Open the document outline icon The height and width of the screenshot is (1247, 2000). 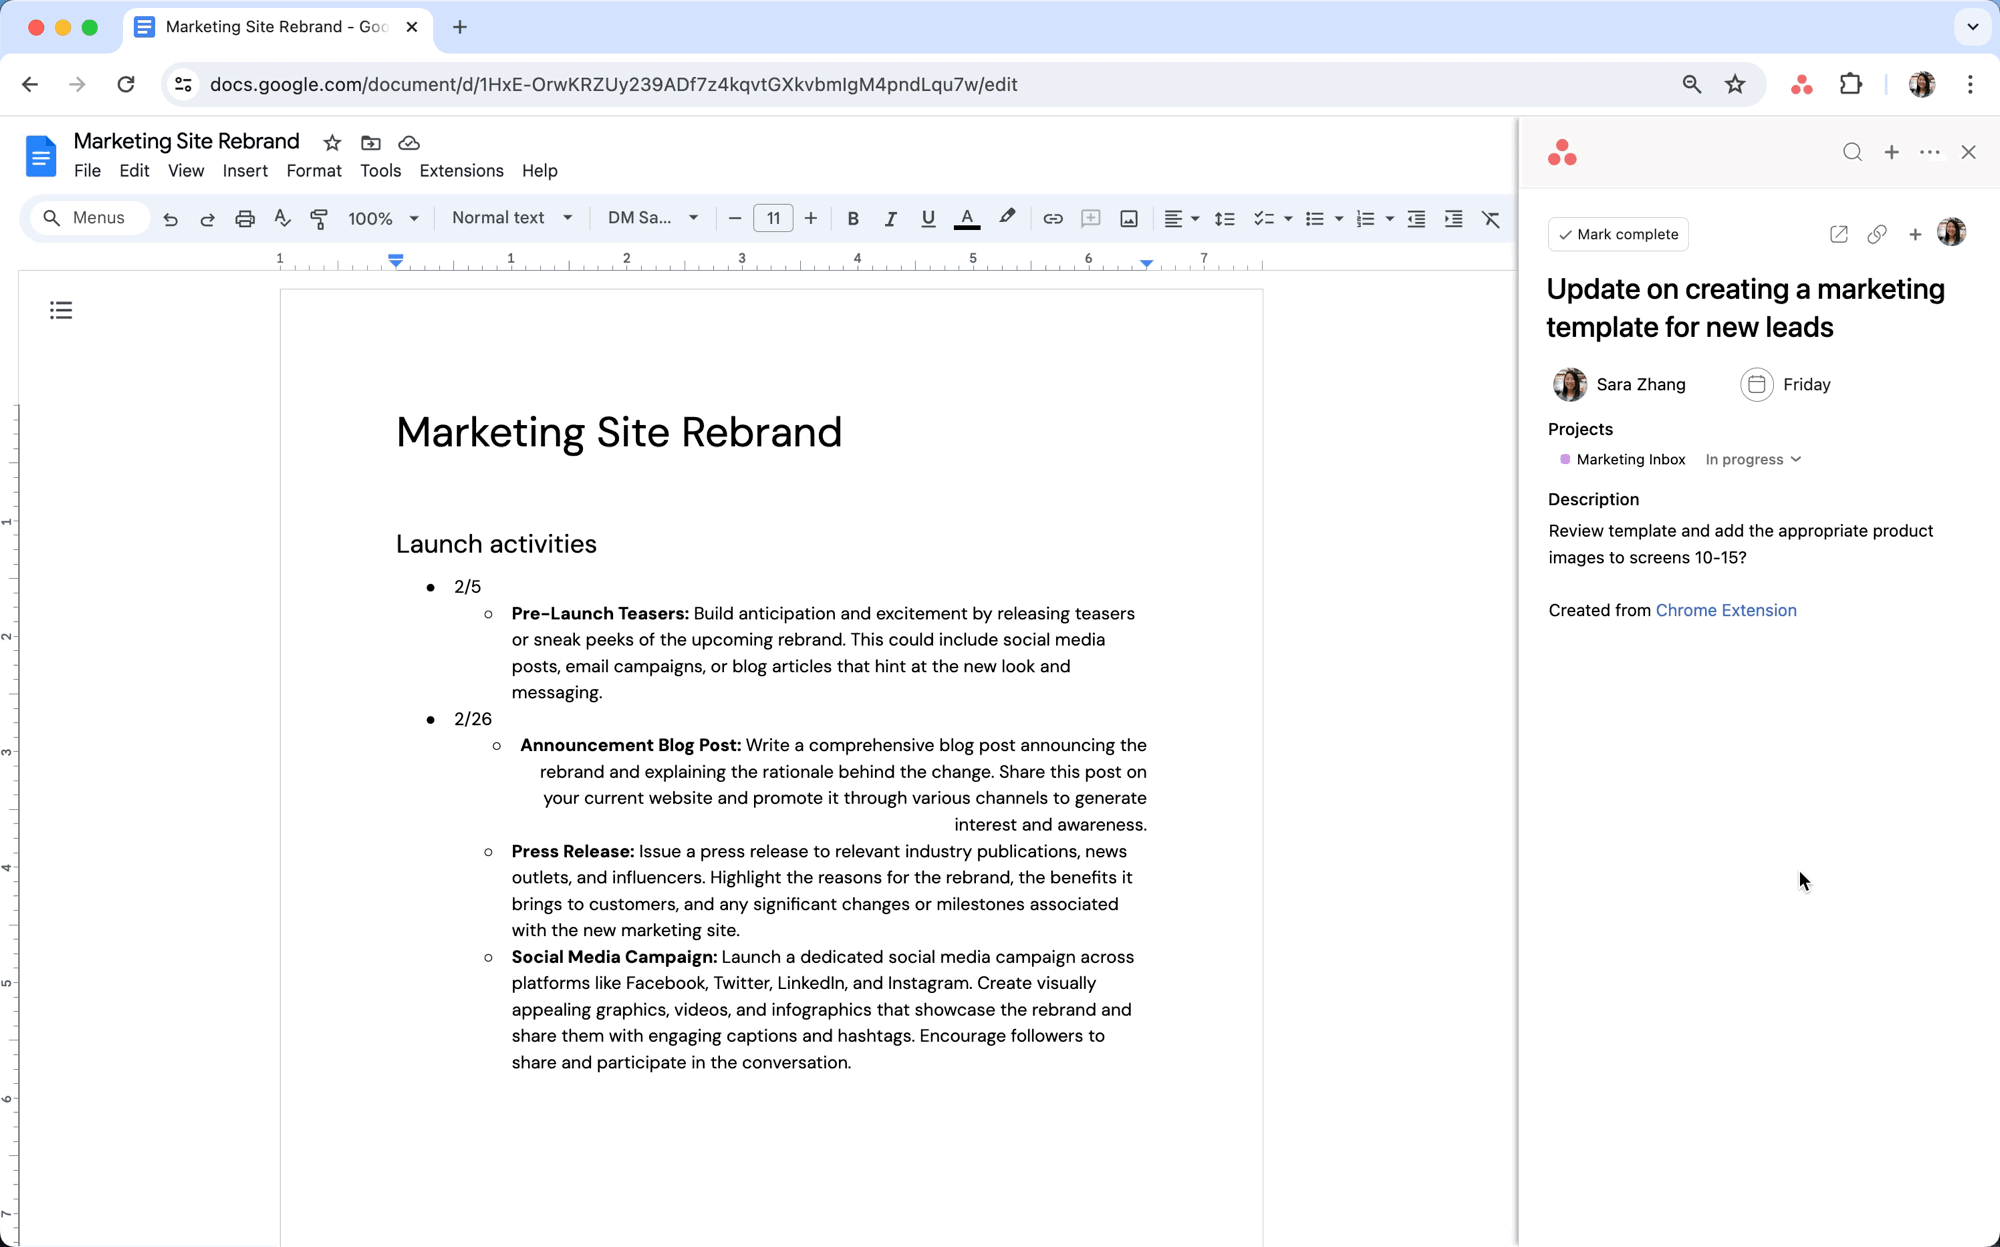[x=61, y=310]
